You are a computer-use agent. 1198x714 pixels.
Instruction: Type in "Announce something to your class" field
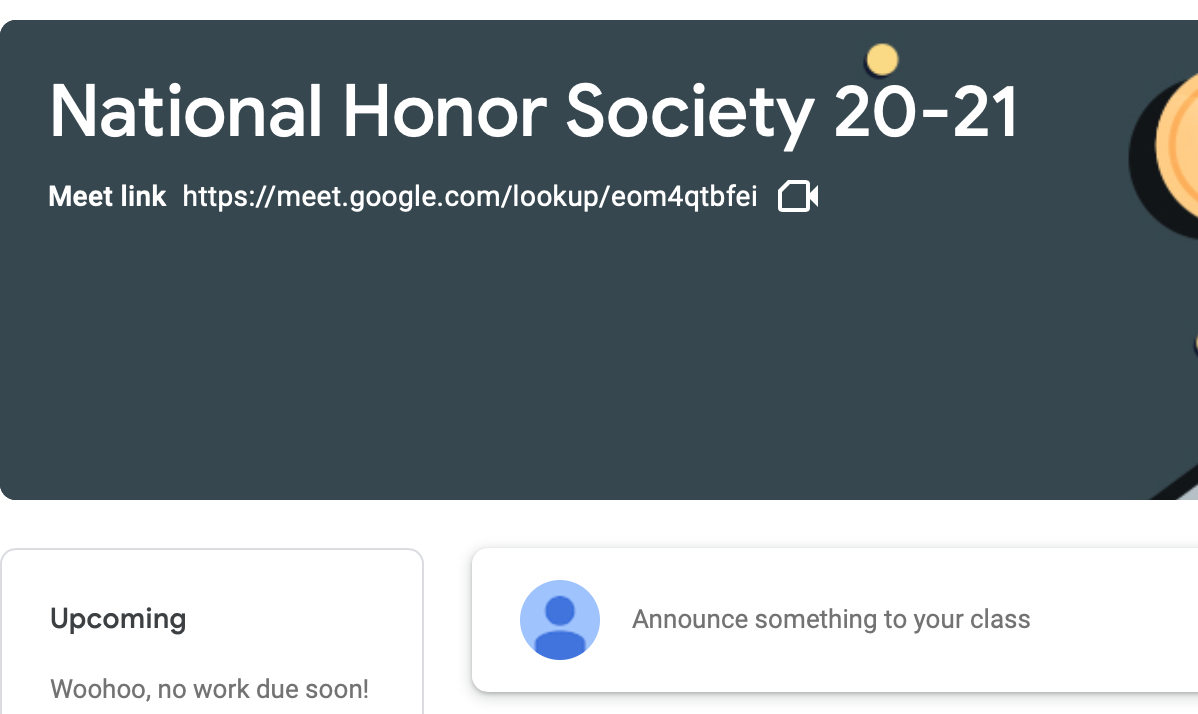click(830, 620)
